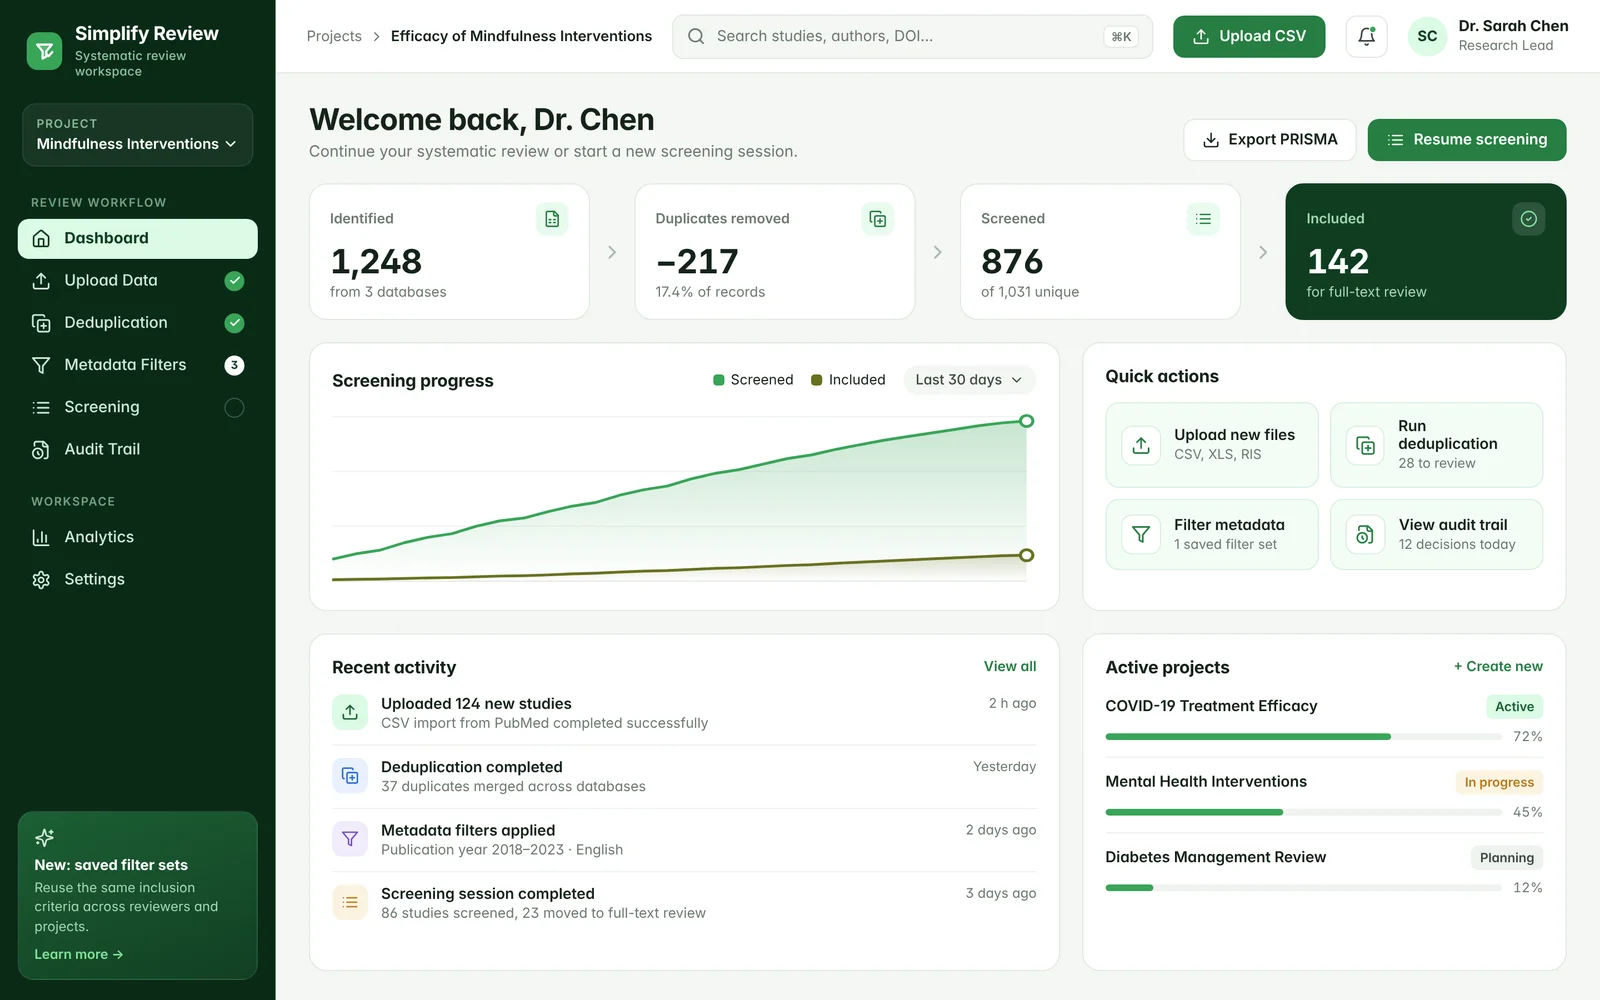
Task: Open the Mindfulness Interventions project dropdown
Action: (x=137, y=135)
